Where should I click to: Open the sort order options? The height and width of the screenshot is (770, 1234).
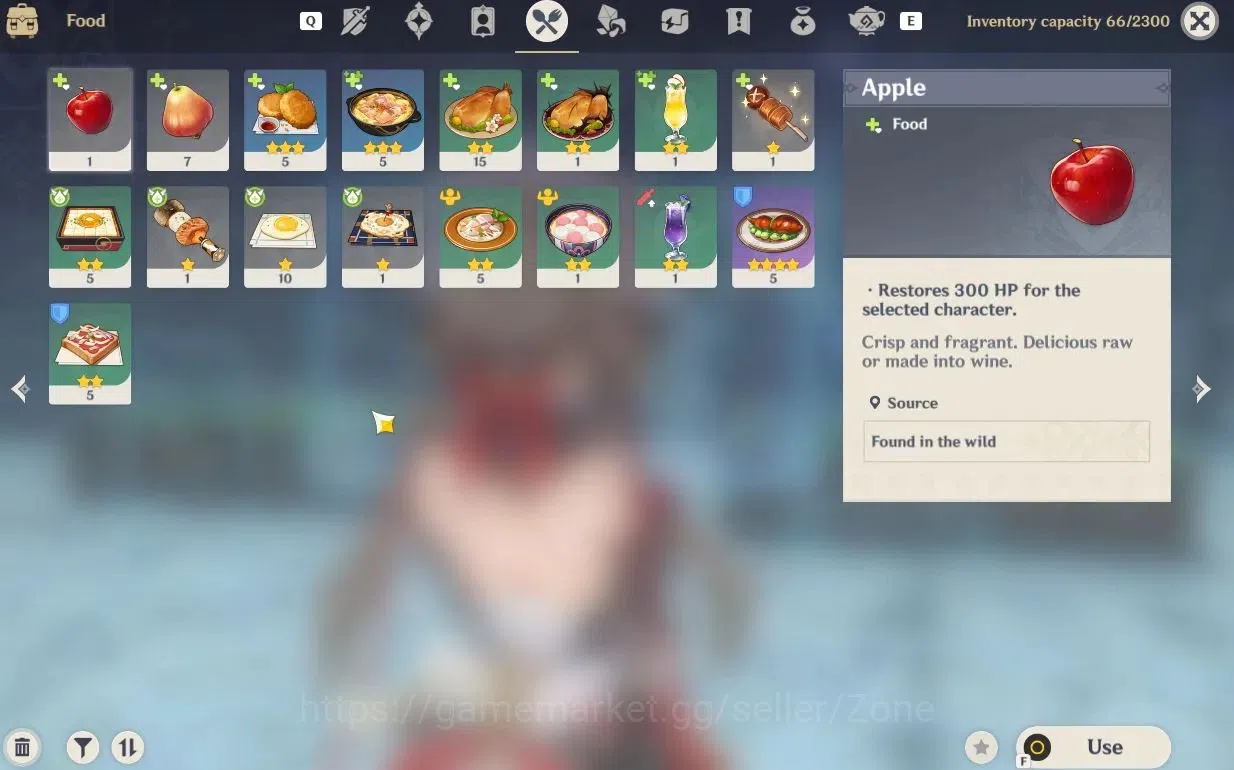click(128, 747)
